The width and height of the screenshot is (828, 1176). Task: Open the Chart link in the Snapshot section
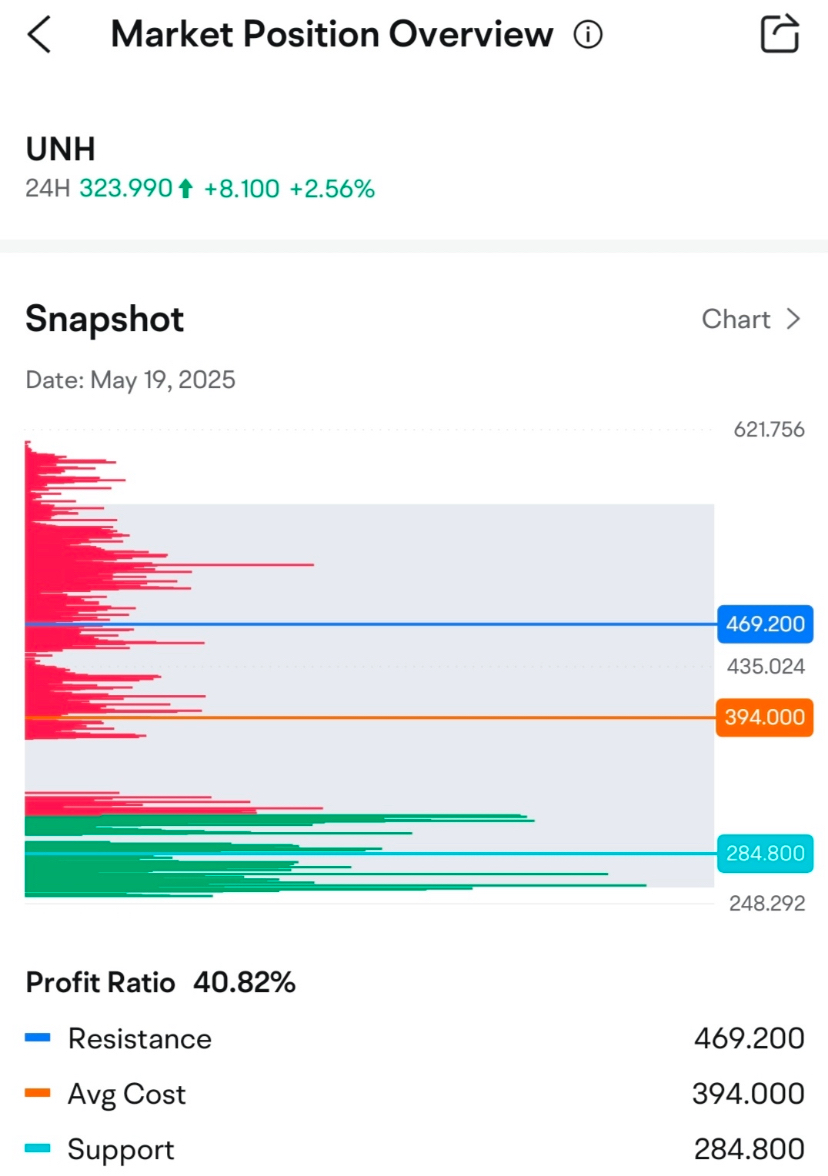[x=752, y=319]
